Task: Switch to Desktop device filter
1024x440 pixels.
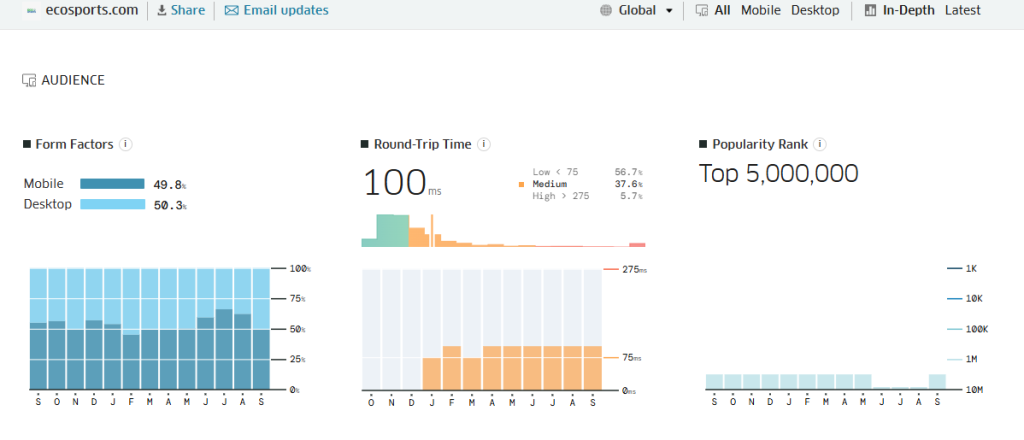Action: [x=815, y=11]
